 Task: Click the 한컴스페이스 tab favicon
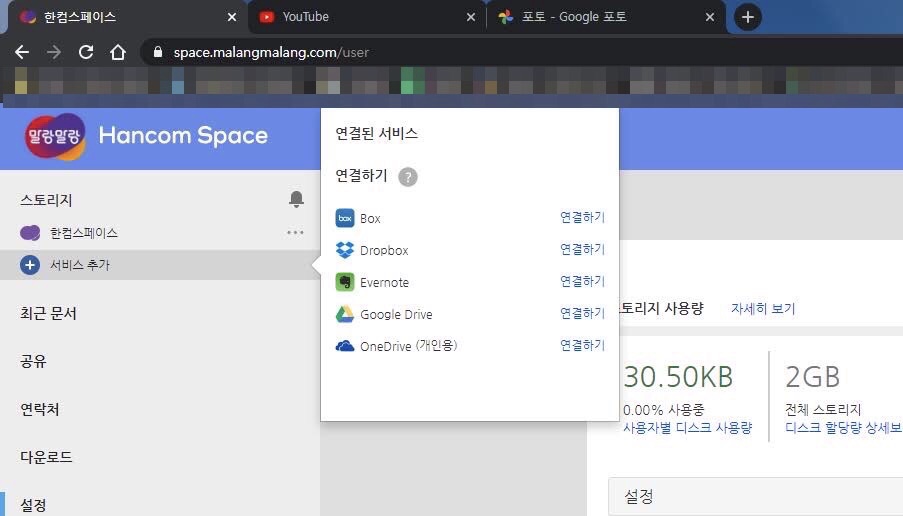pyautogui.click(x=28, y=17)
